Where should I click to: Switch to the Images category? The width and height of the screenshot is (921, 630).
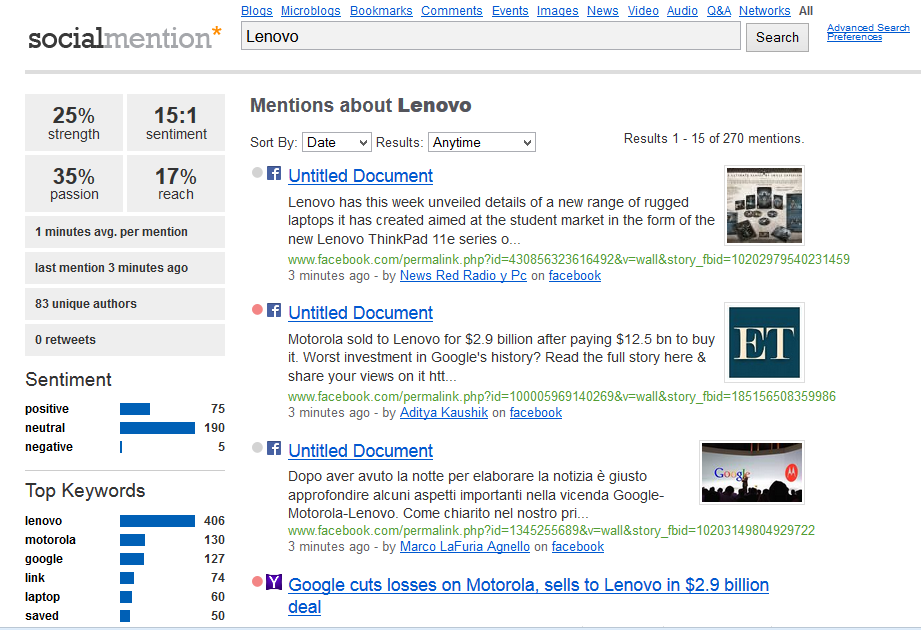(557, 11)
